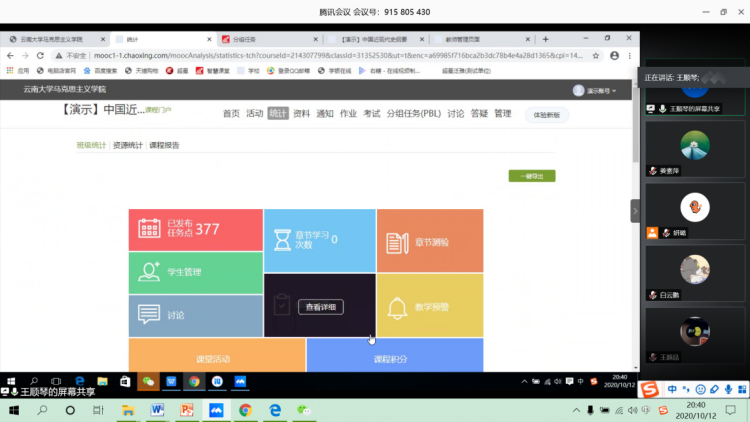Click the 章节测验 document icon

pyautogui.click(x=397, y=241)
